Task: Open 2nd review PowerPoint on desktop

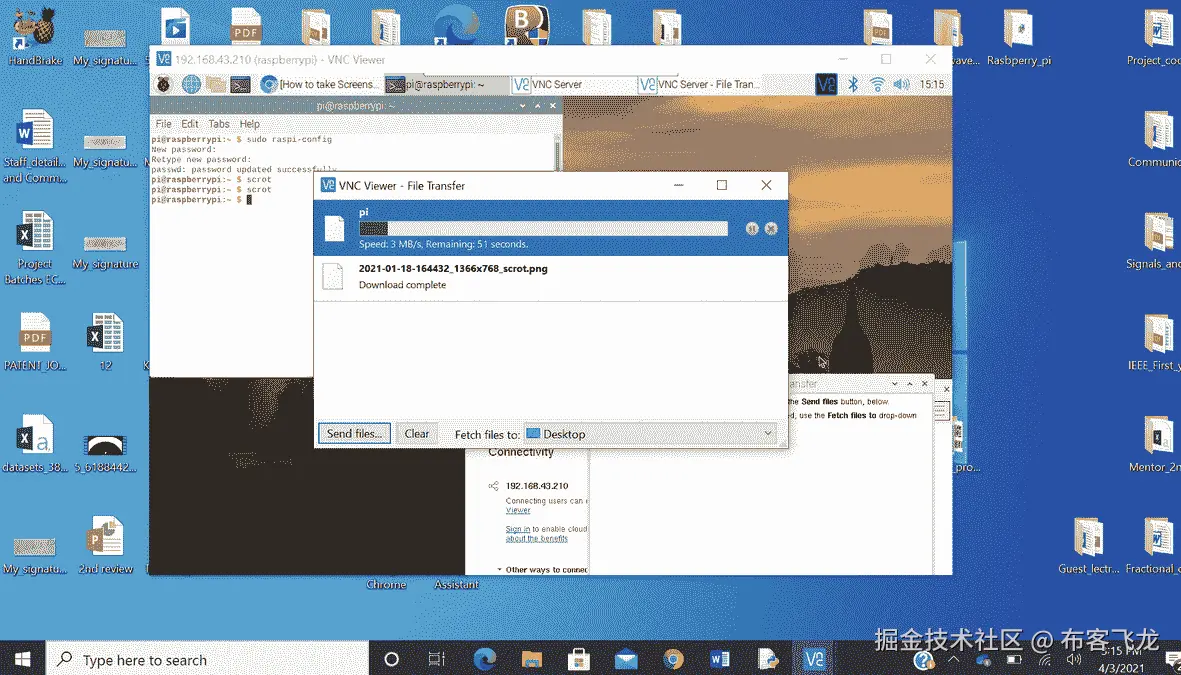Action: 105,546
